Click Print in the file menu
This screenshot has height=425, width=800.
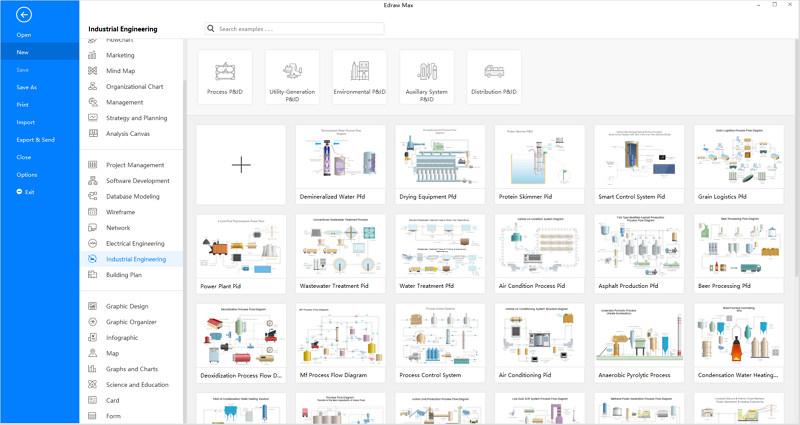click(x=22, y=105)
